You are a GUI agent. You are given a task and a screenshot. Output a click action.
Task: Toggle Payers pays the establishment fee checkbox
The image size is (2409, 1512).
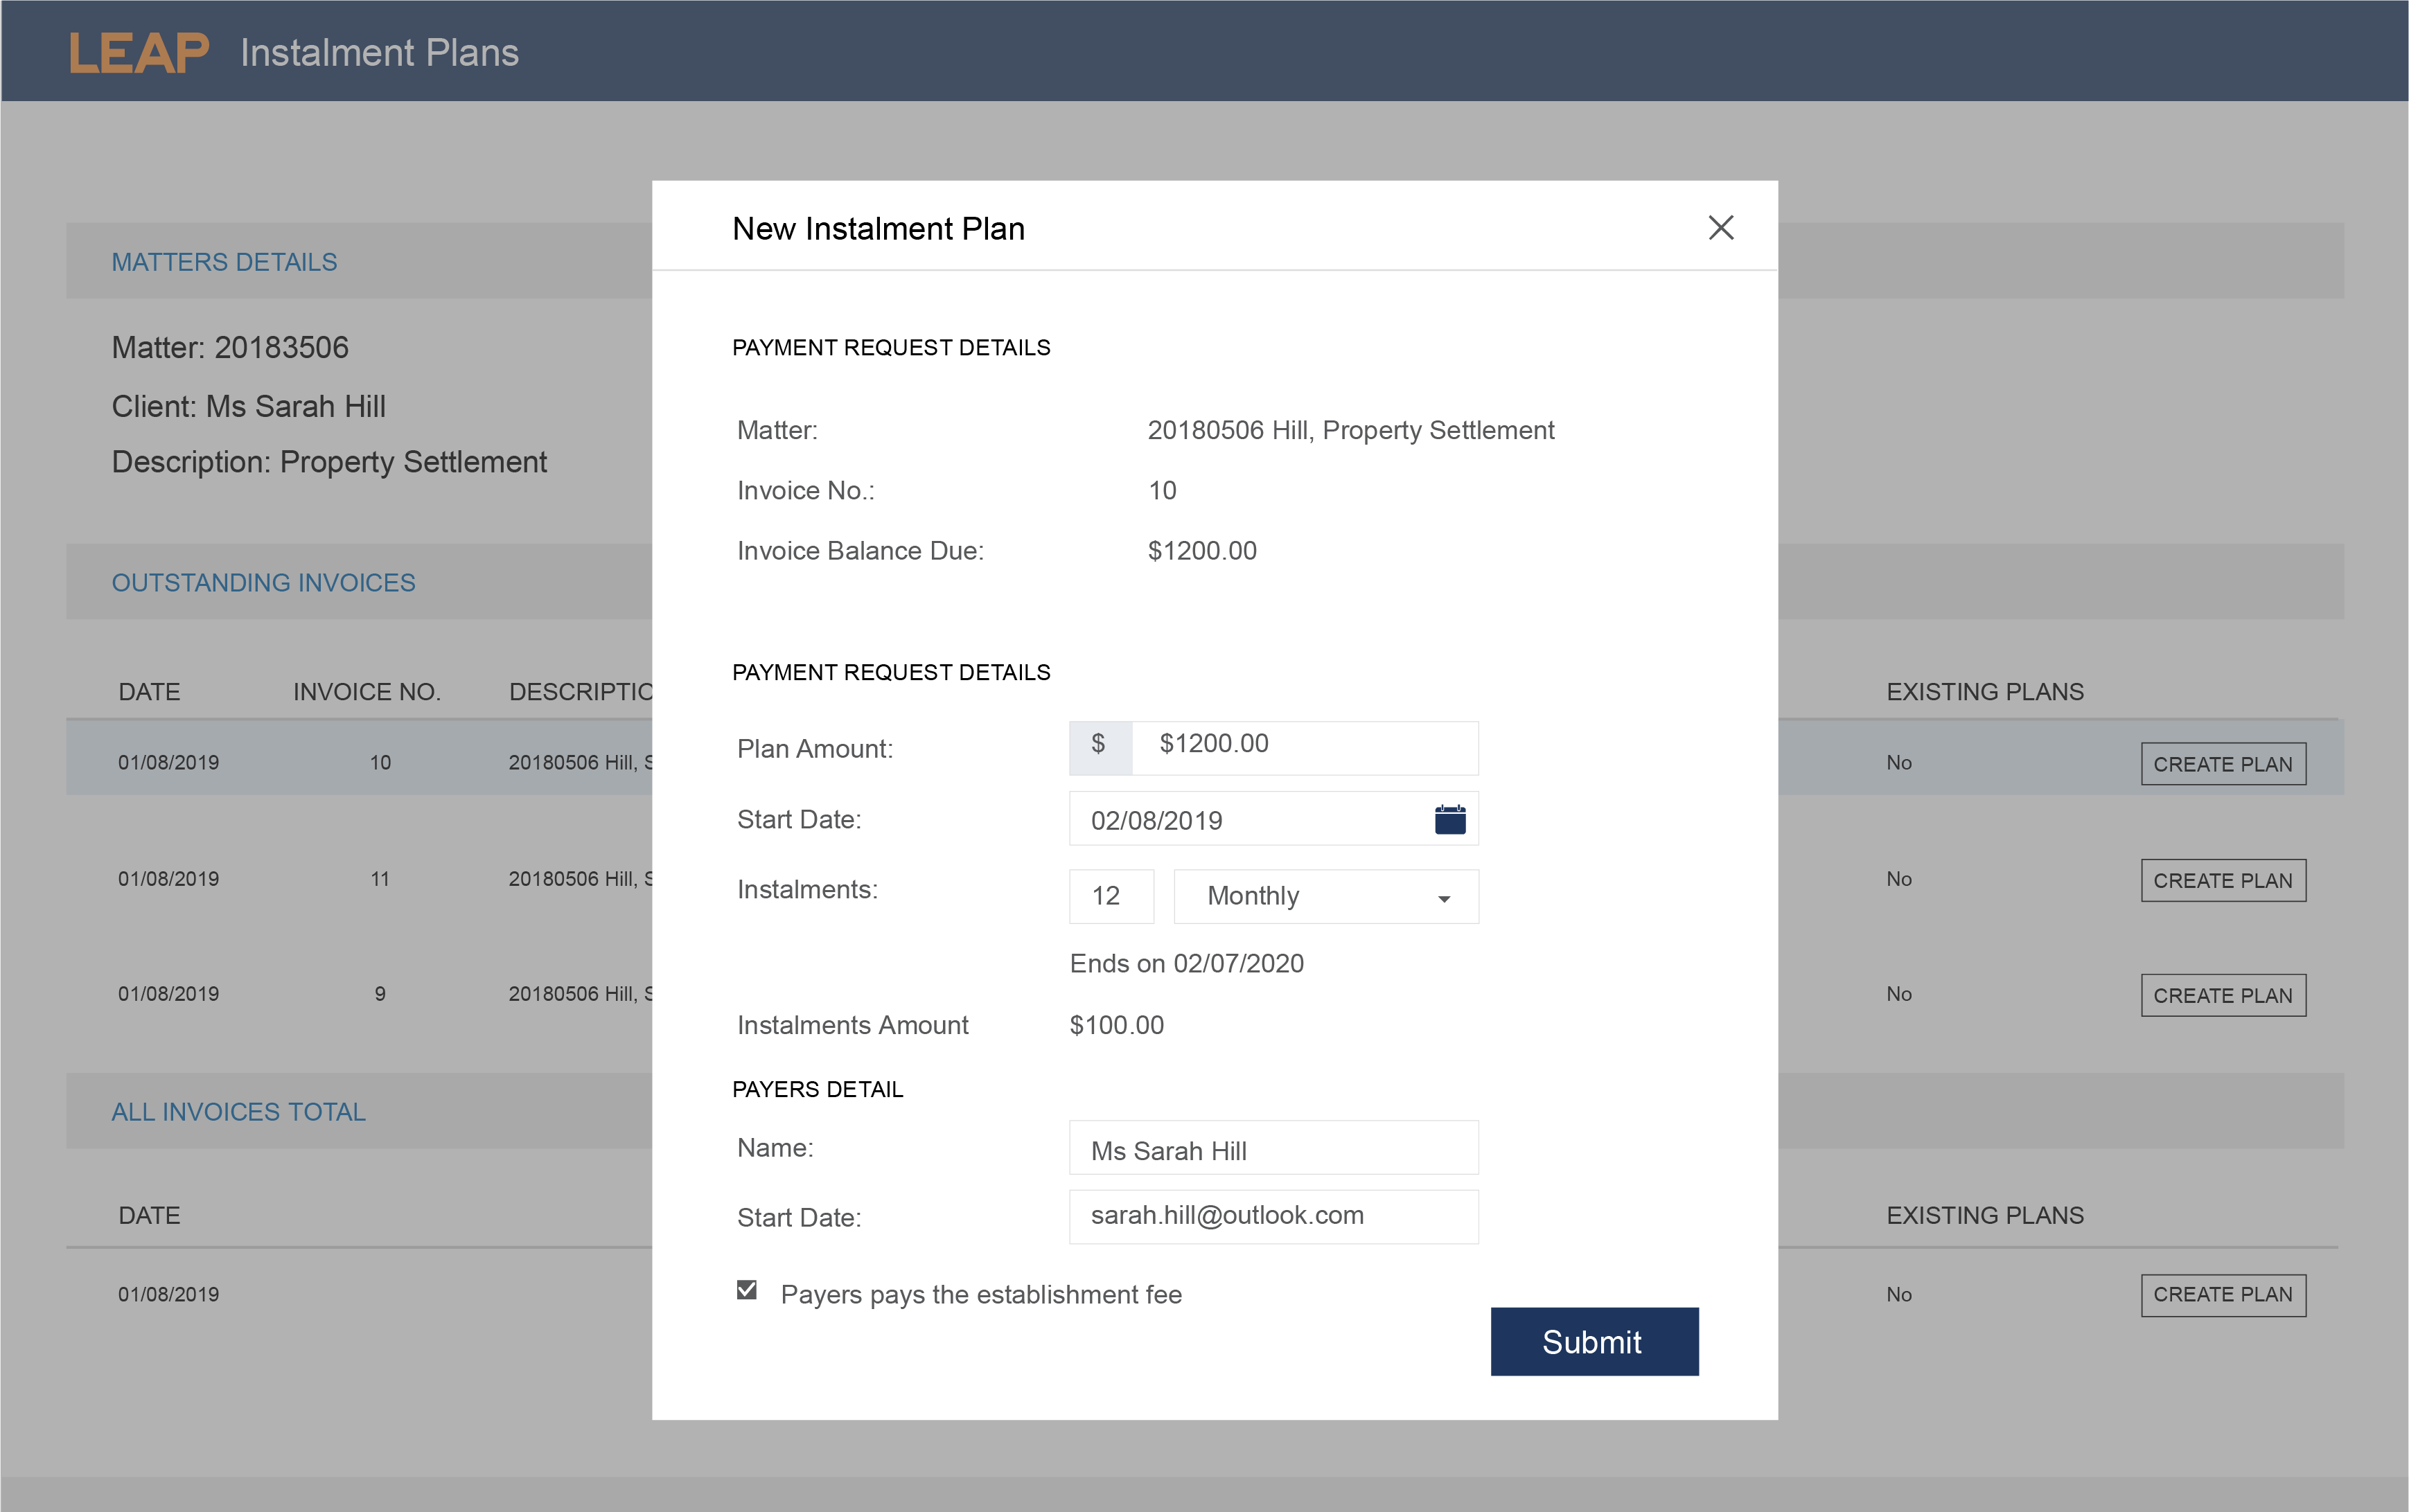pos(747,1290)
